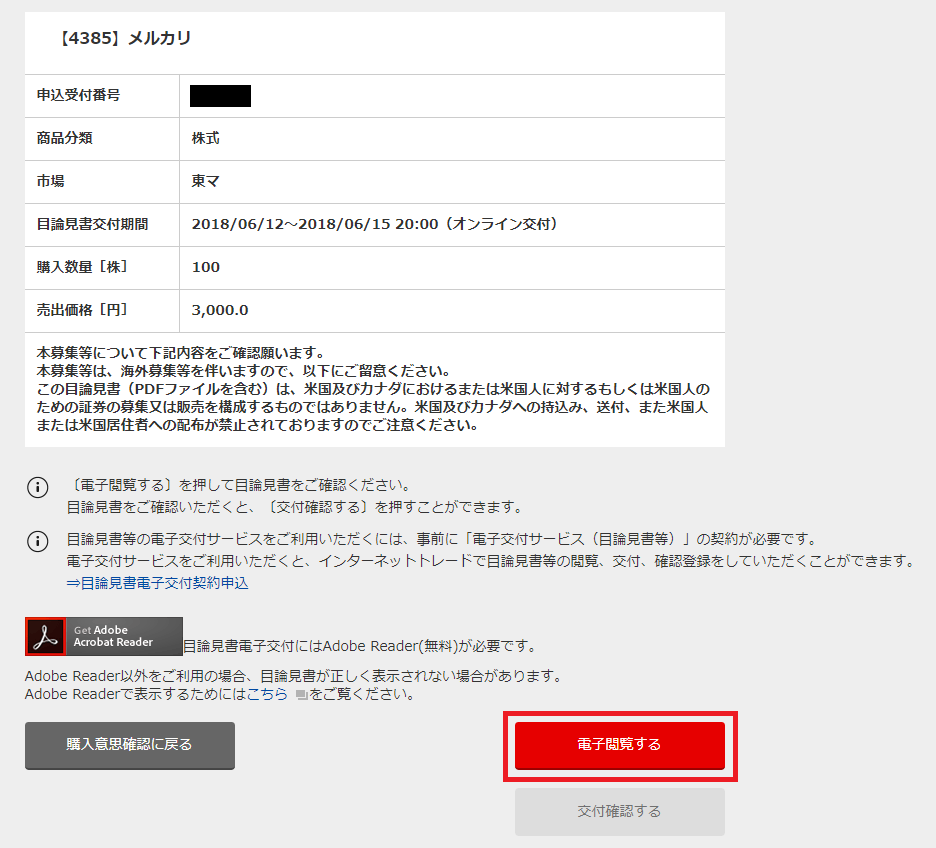Click the external link icon after こちら
The width and height of the screenshot is (936, 848).
301,695
